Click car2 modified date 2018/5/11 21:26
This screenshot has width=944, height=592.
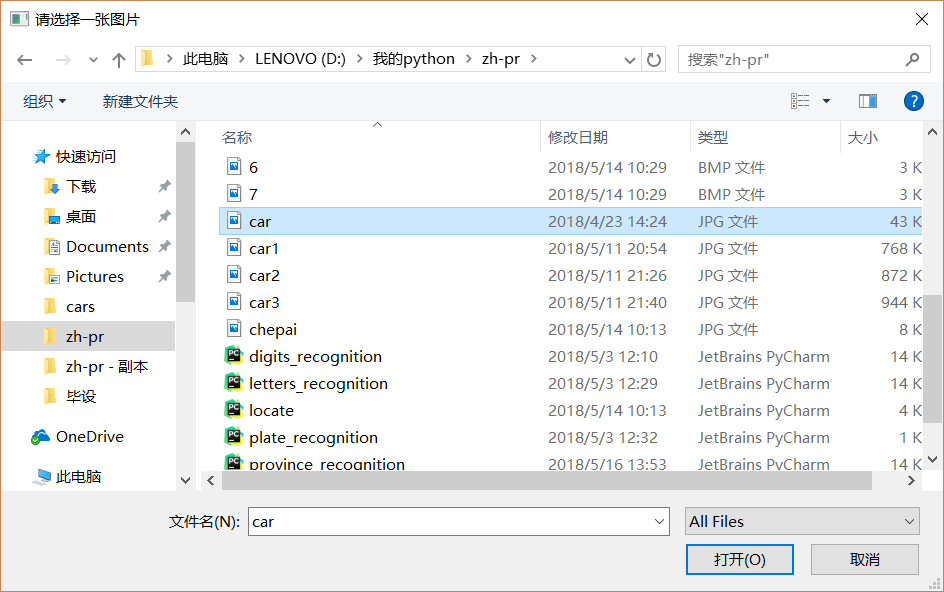[607, 275]
